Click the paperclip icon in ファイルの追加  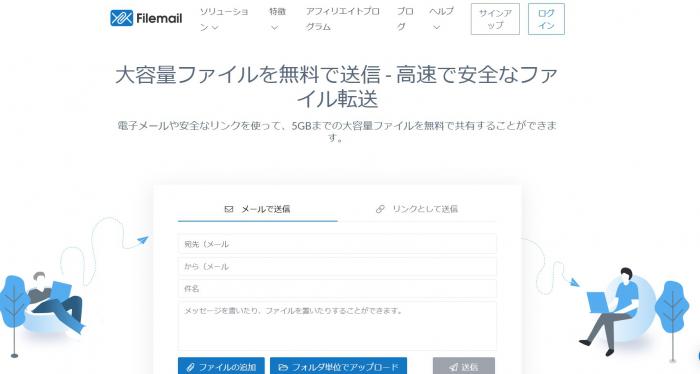click(191, 367)
